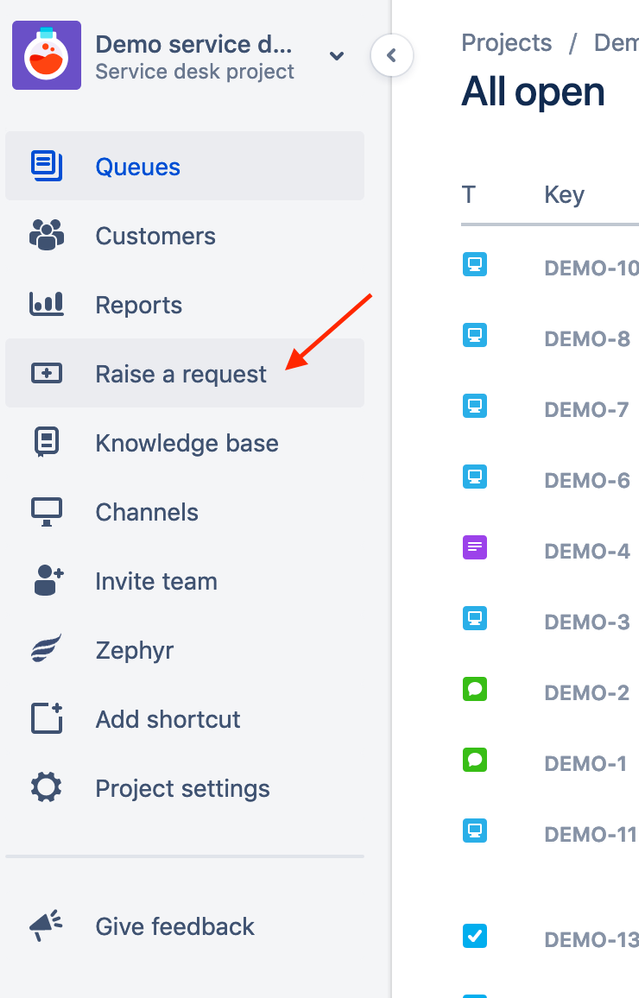Open Channels in the sidebar

pos(185,512)
